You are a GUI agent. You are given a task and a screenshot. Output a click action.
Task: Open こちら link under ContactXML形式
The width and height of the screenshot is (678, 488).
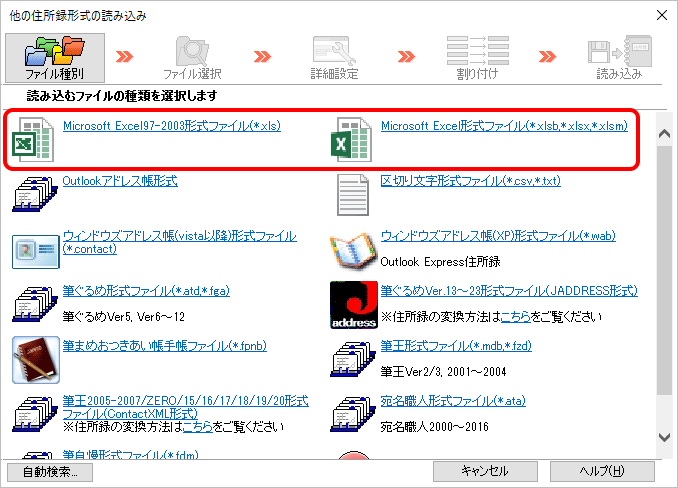pyautogui.click(x=198, y=427)
